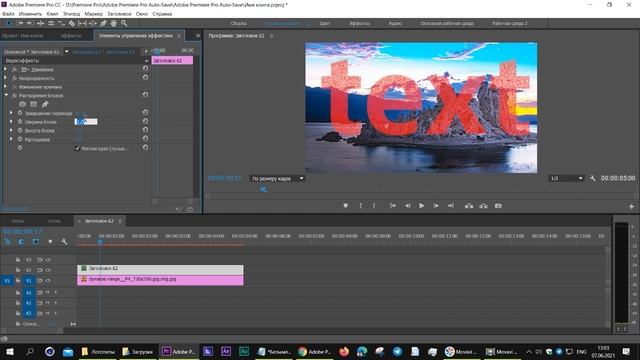Select the Razor tool
Image resolution: width=640 pixels, height=360 pixels.
(x=72, y=24)
